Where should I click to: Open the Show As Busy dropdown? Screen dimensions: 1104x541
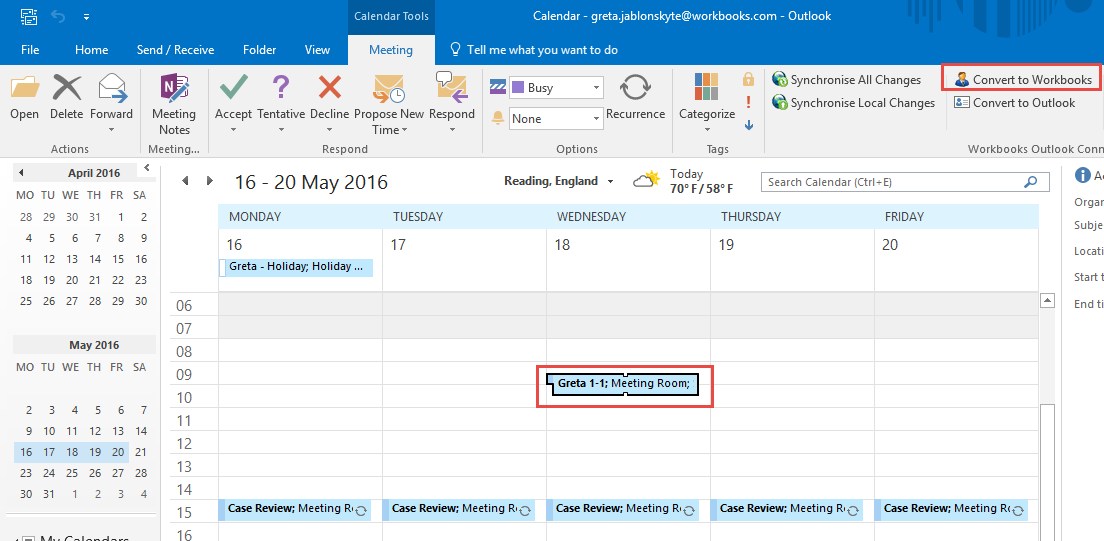597,88
